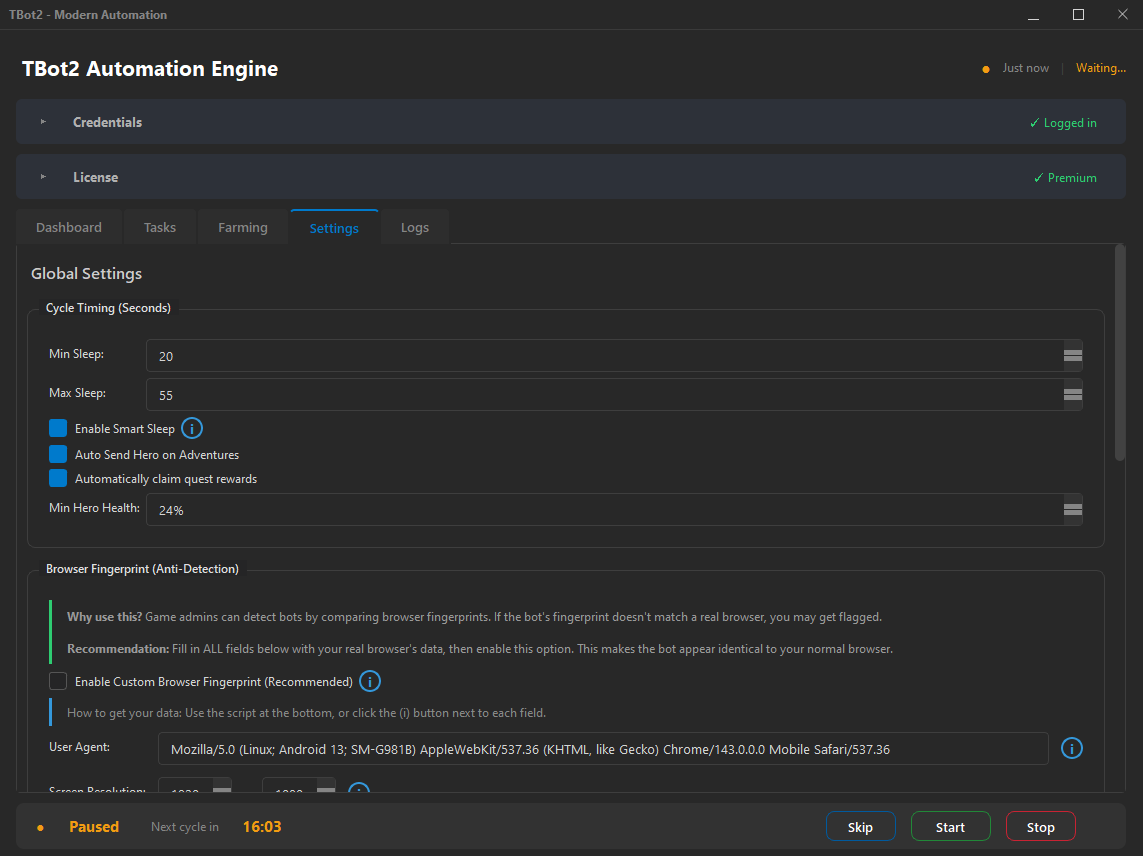The width and height of the screenshot is (1143, 856).
Task: Click the Paused status dot in the bottom bar
Action: pos(40,826)
